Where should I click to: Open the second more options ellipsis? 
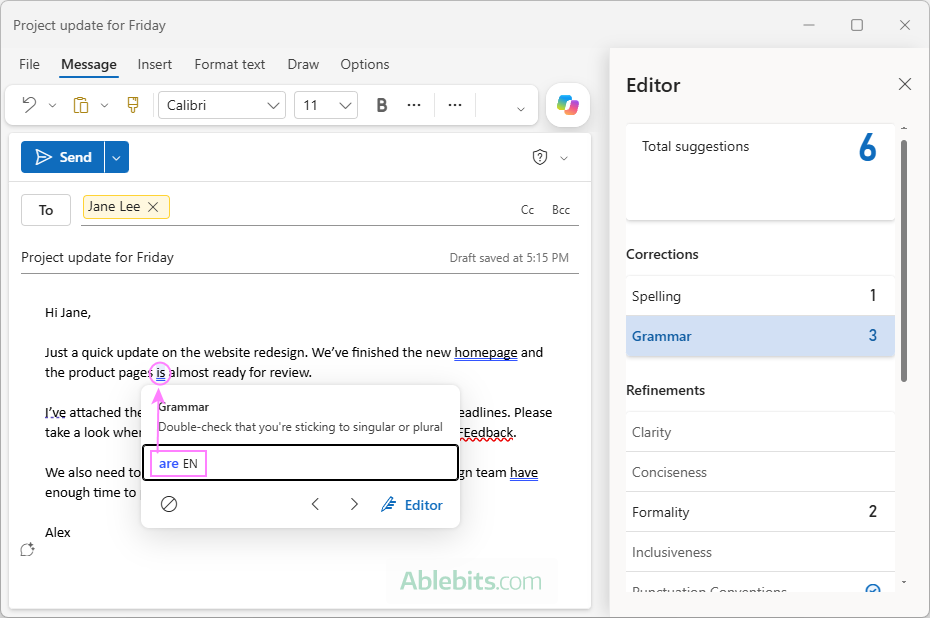click(x=455, y=105)
